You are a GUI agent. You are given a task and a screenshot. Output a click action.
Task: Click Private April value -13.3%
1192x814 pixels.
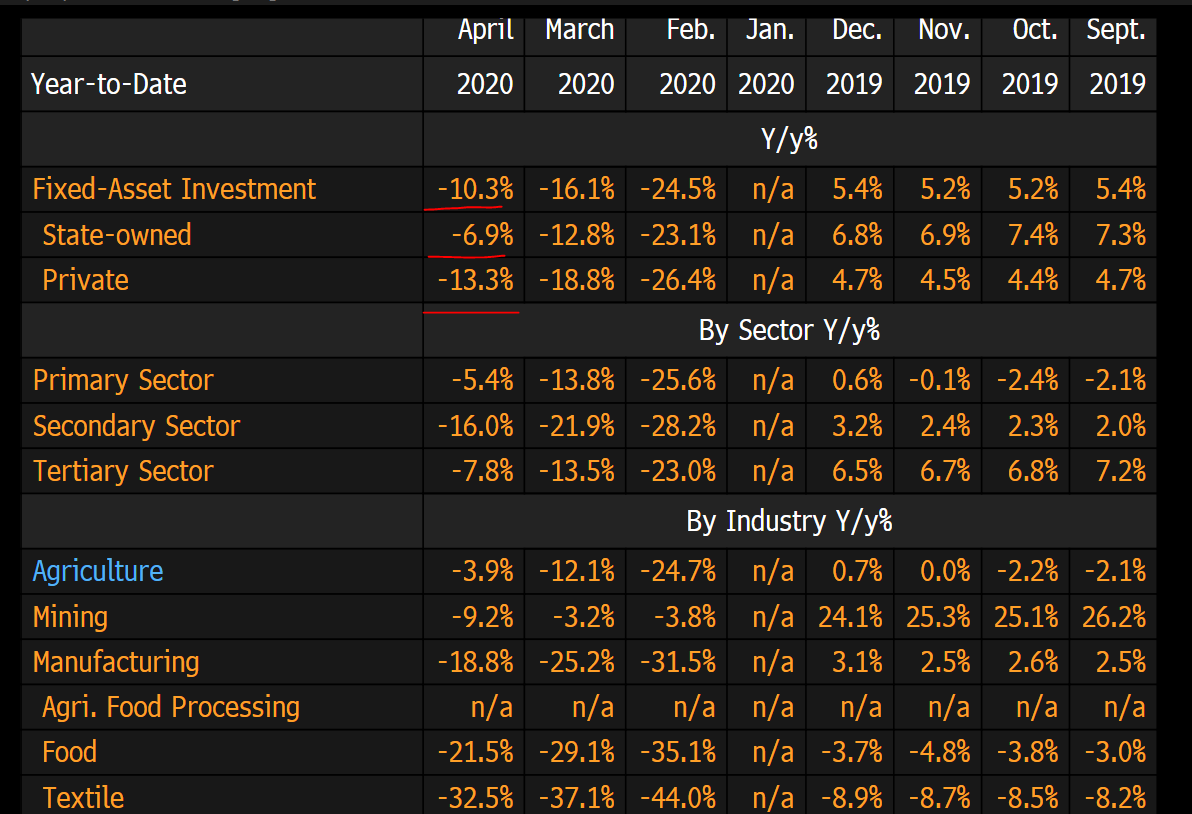coord(476,280)
